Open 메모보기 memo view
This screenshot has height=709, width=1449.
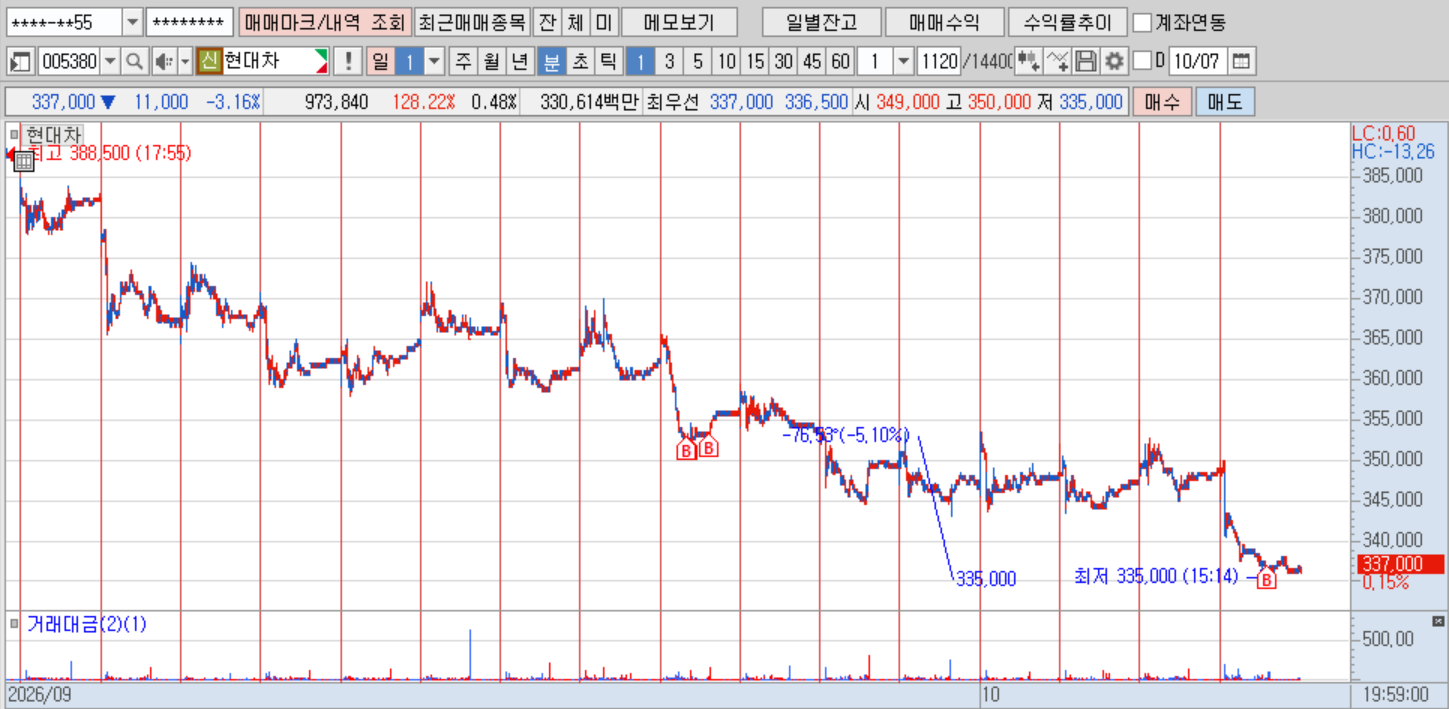click(680, 22)
